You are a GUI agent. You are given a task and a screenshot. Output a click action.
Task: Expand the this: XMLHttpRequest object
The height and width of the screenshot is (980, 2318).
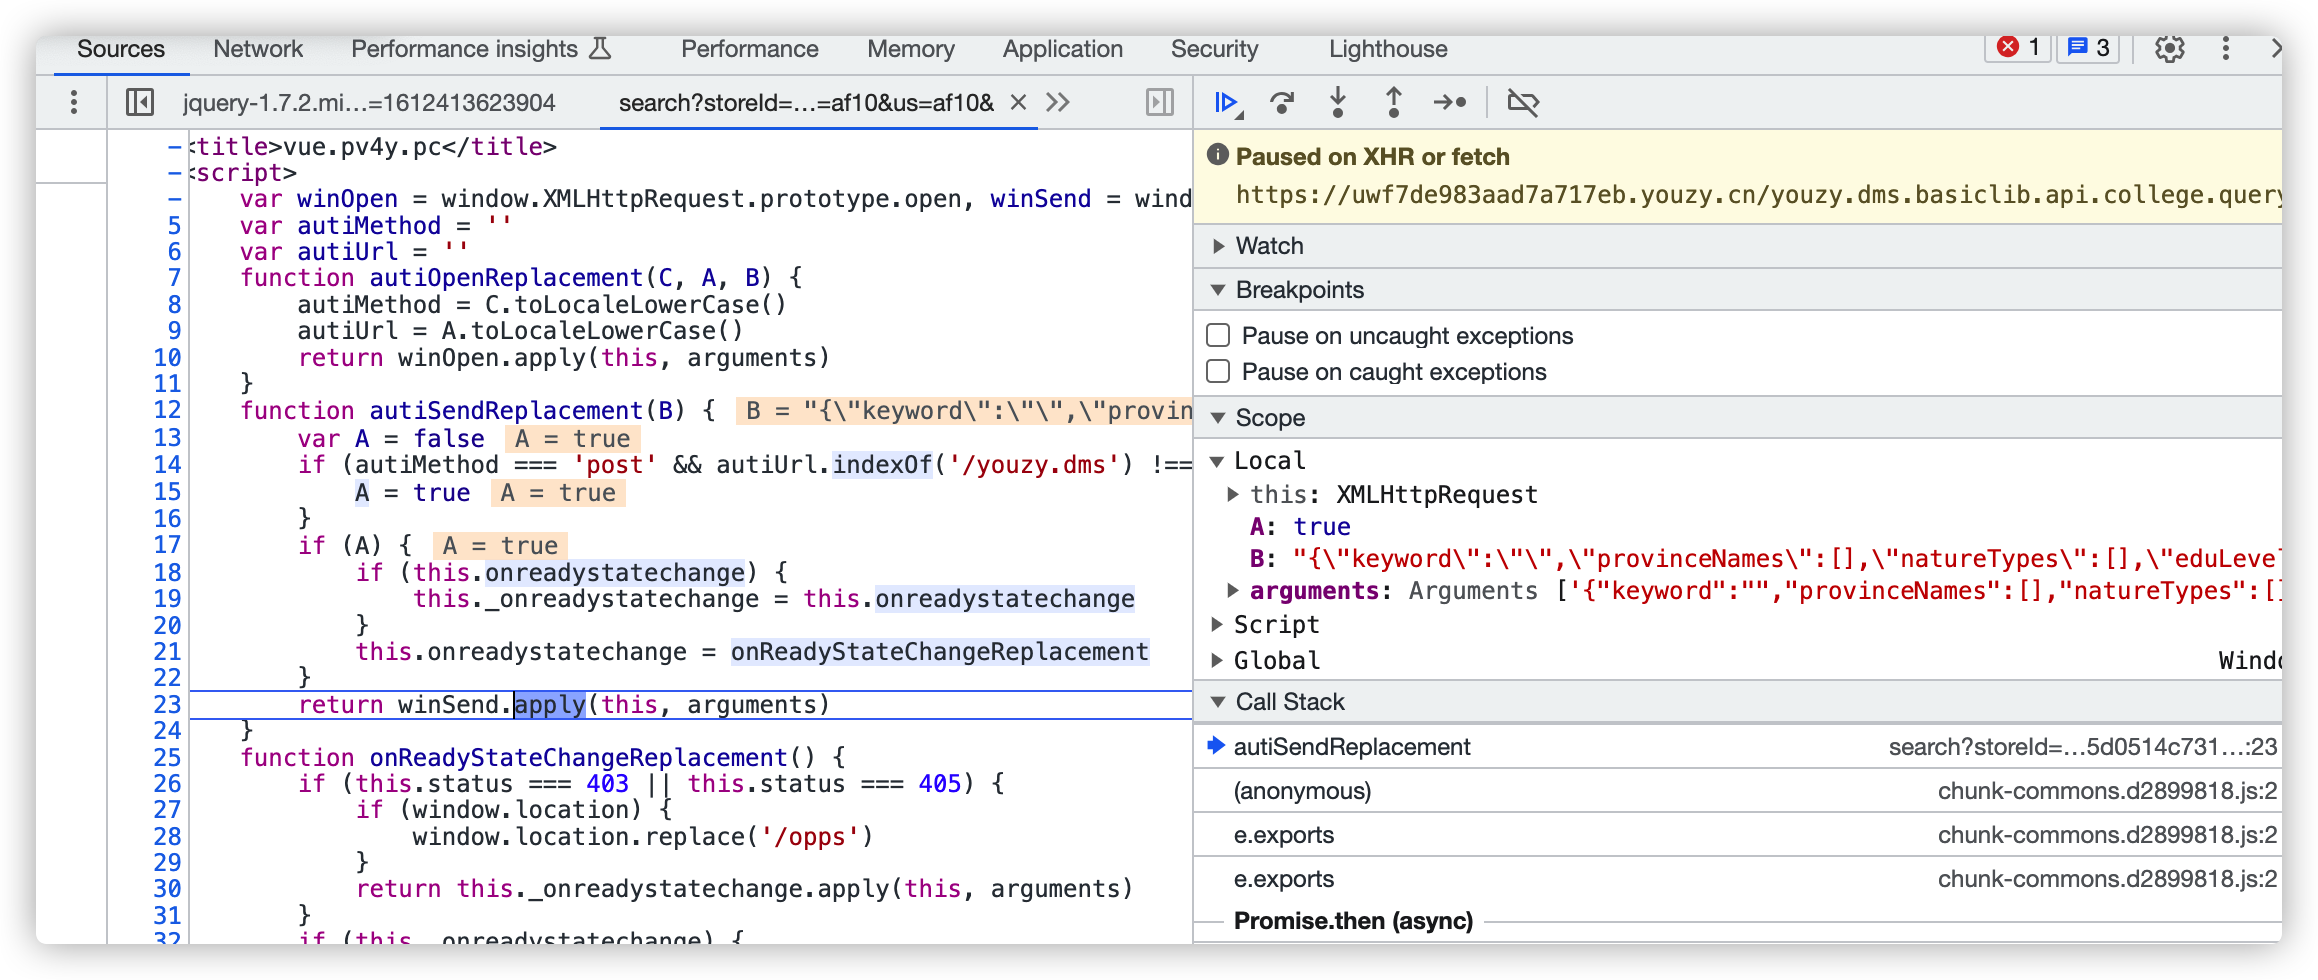click(1233, 494)
